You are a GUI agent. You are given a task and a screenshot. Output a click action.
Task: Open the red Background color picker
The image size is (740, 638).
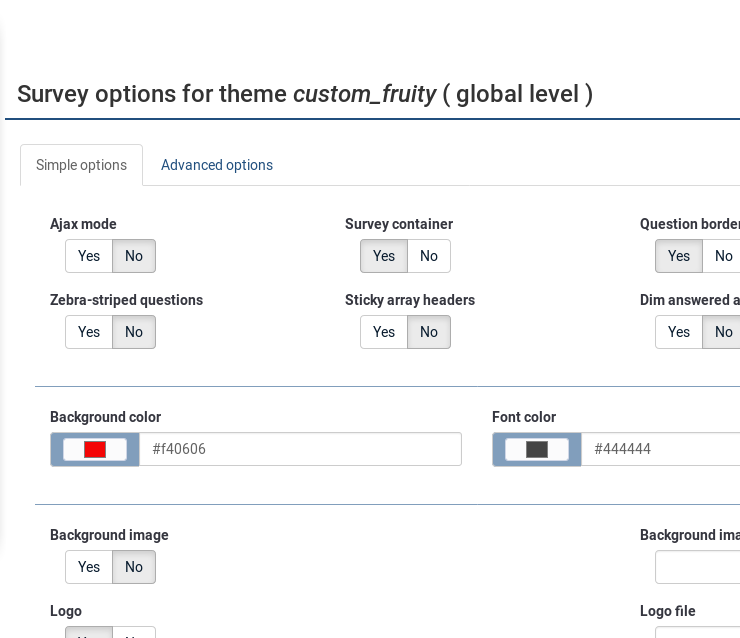click(95, 449)
